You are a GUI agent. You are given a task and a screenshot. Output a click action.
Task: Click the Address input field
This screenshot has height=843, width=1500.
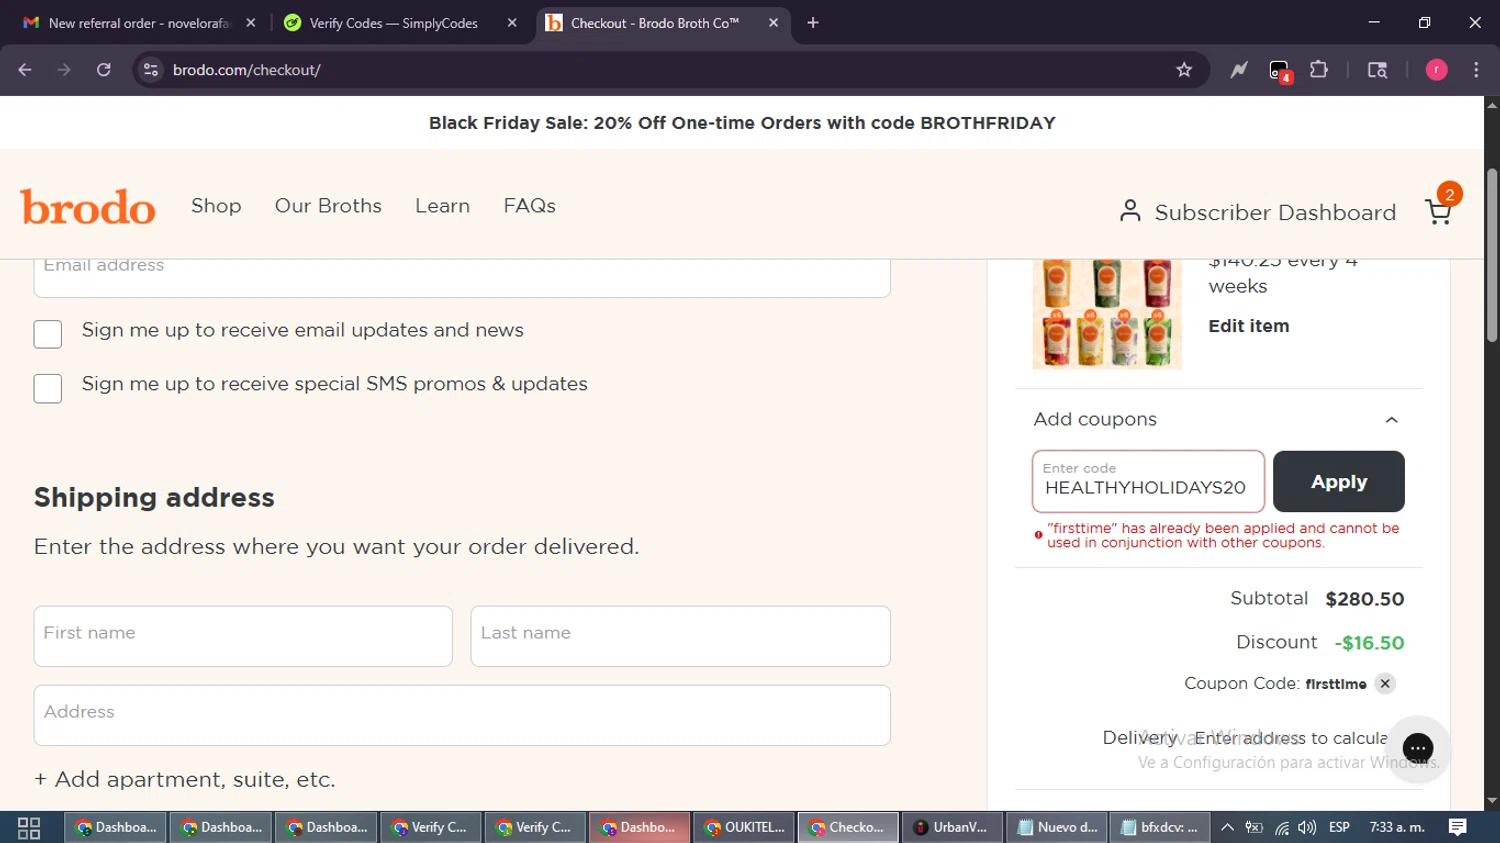tap(462, 715)
